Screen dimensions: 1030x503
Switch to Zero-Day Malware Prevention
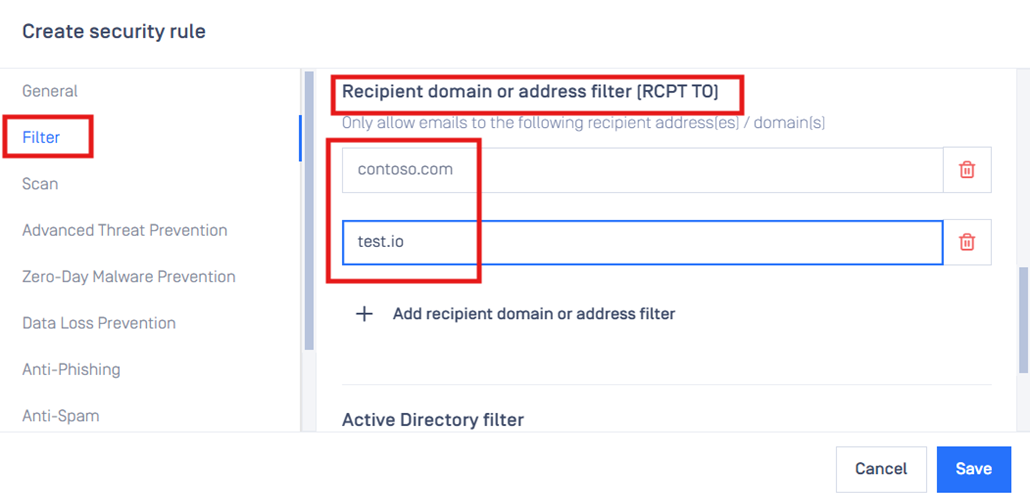pyautogui.click(x=129, y=276)
